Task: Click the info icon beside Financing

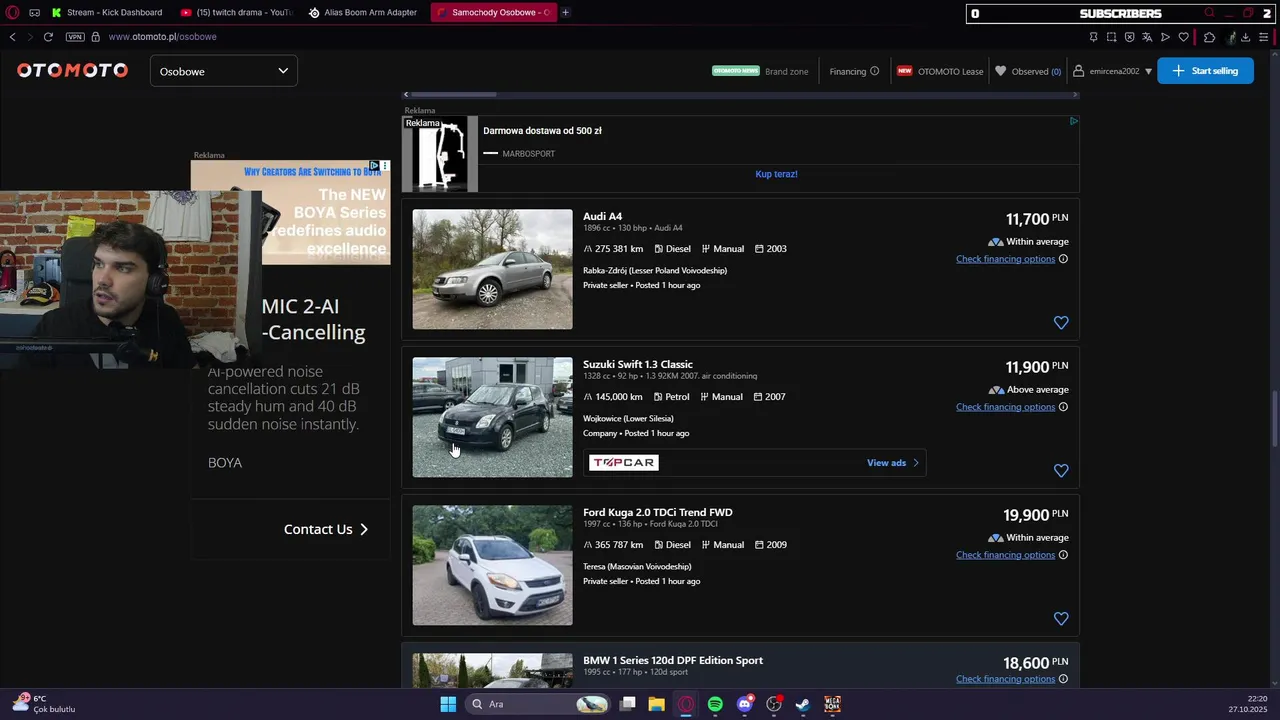Action: (x=875, y=71)
